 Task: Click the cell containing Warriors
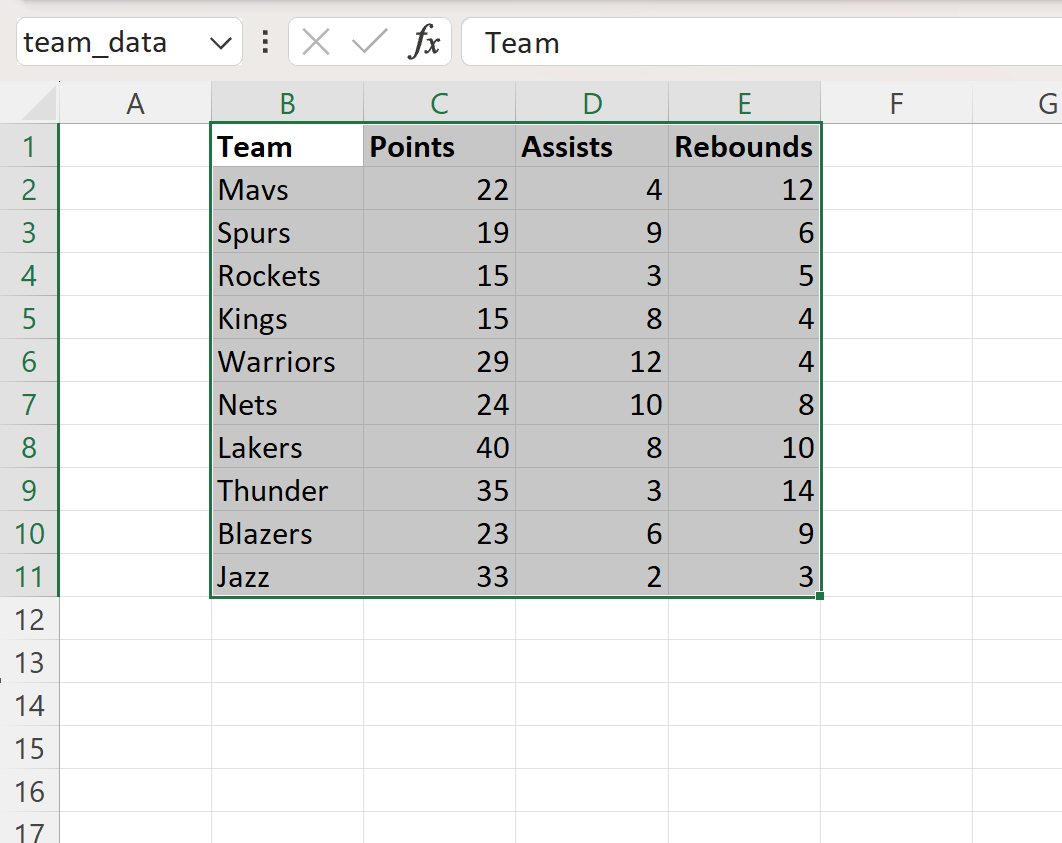pyautogui.click(x=286, y=361)
